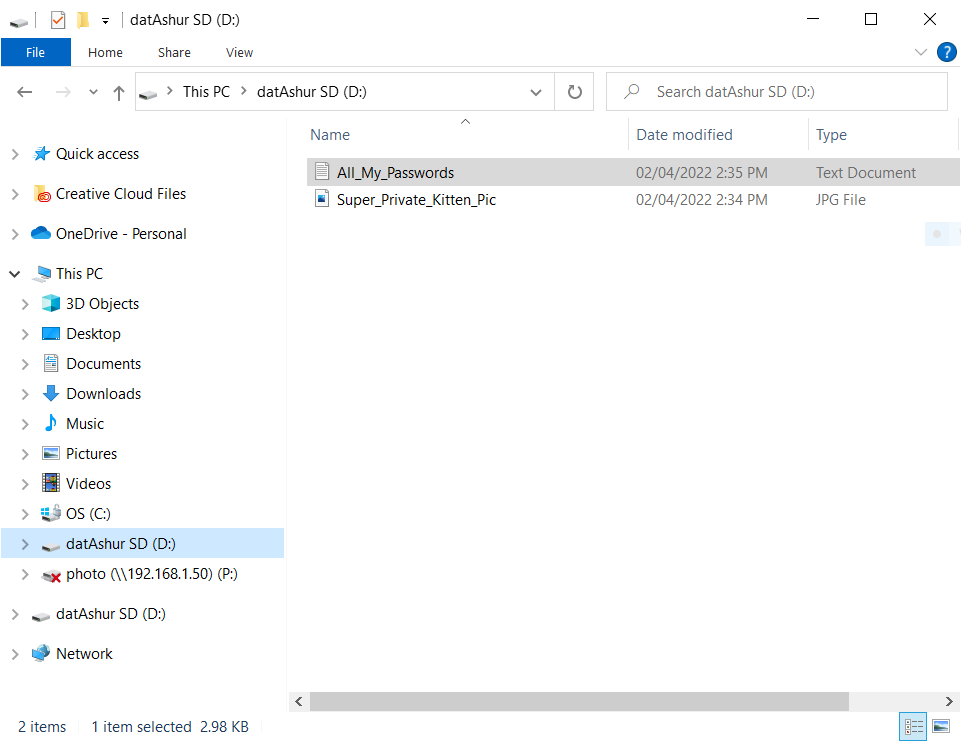Select This PC in the navigation pane
This screenshot has width=961, height=742.
click(x=80, y=273)
